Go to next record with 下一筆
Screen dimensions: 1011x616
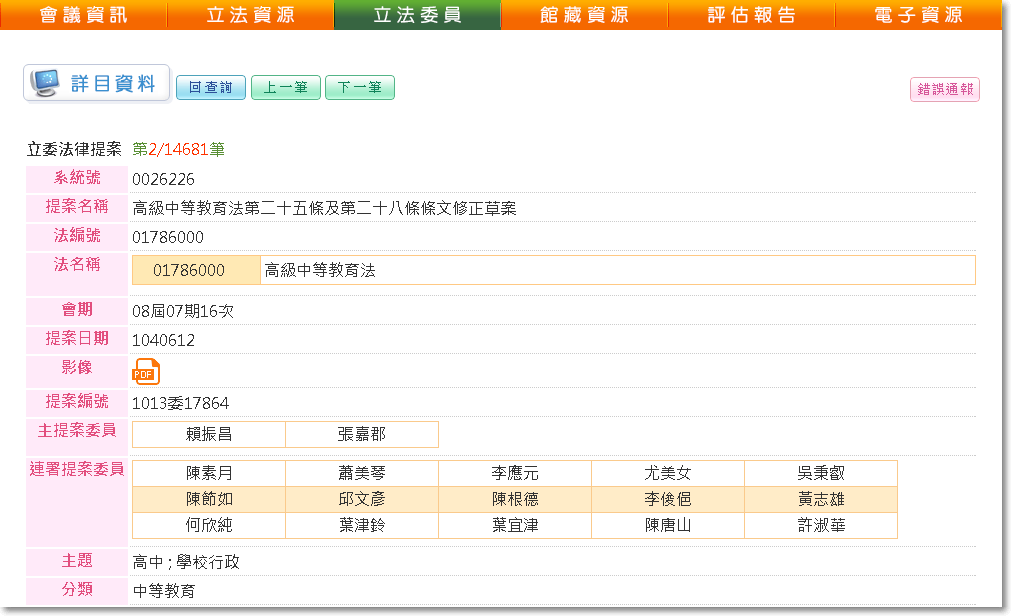[360, 88]
